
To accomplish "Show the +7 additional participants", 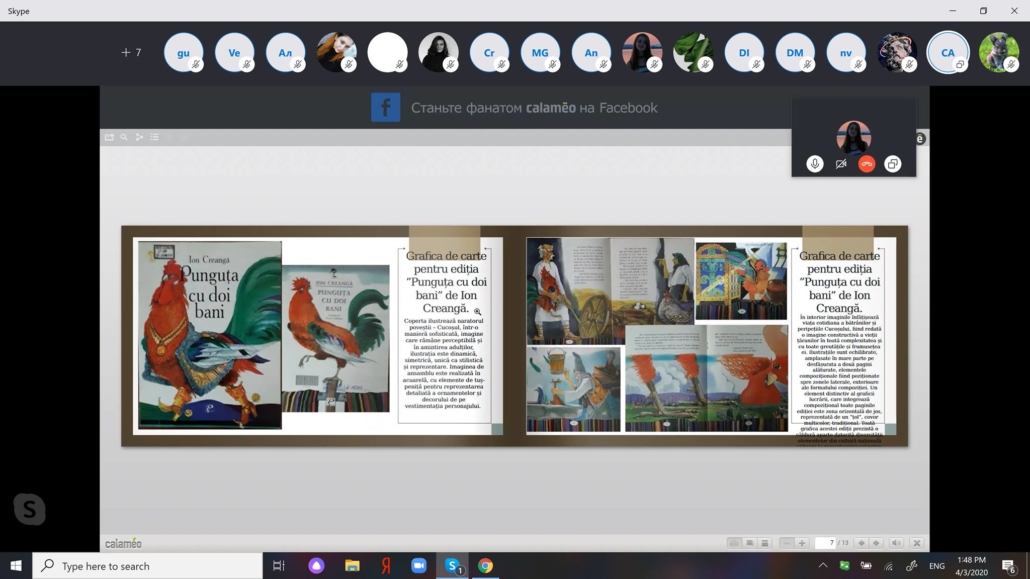I will [131, 53].
